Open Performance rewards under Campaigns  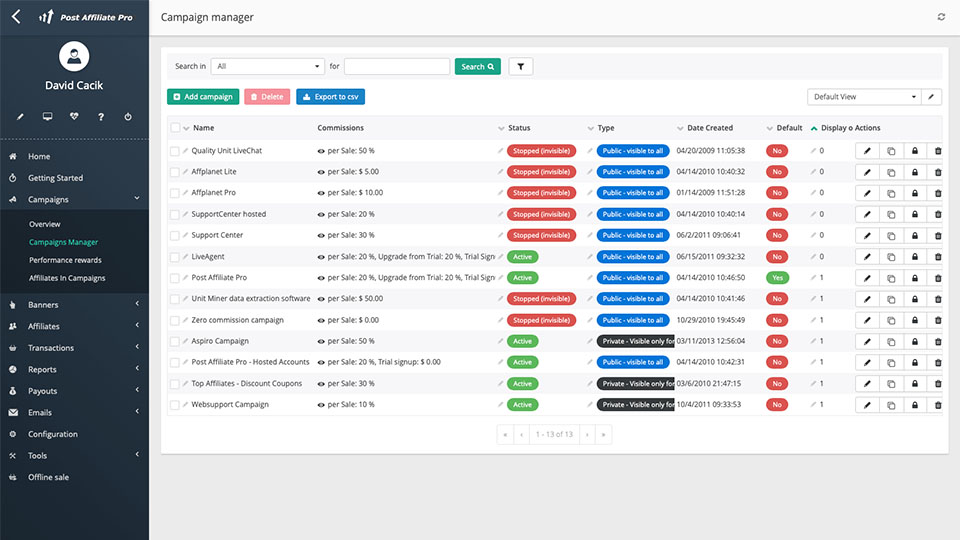[x=65, y=260]
